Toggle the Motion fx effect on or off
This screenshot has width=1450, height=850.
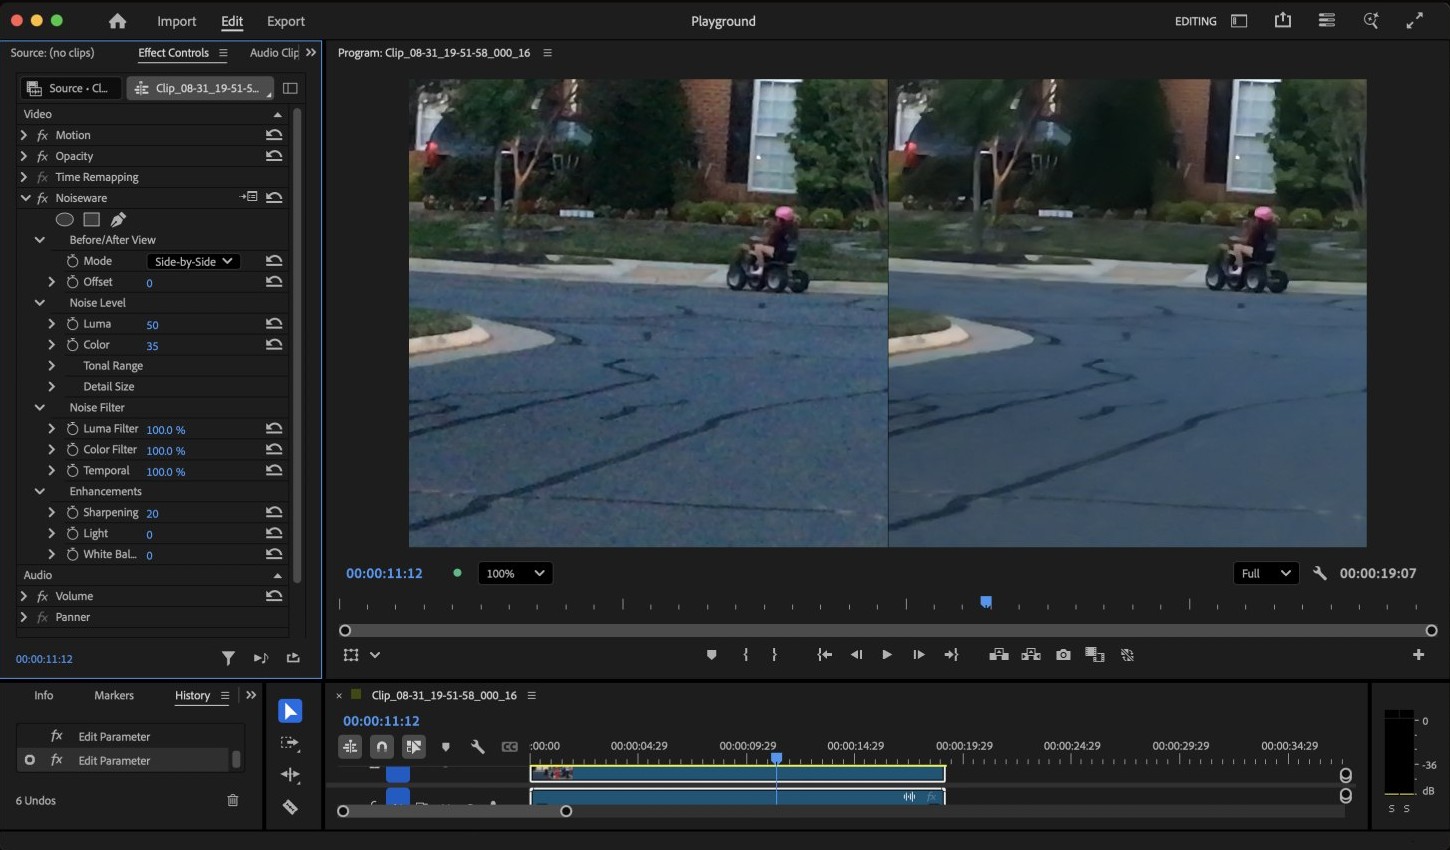[42, 135]
